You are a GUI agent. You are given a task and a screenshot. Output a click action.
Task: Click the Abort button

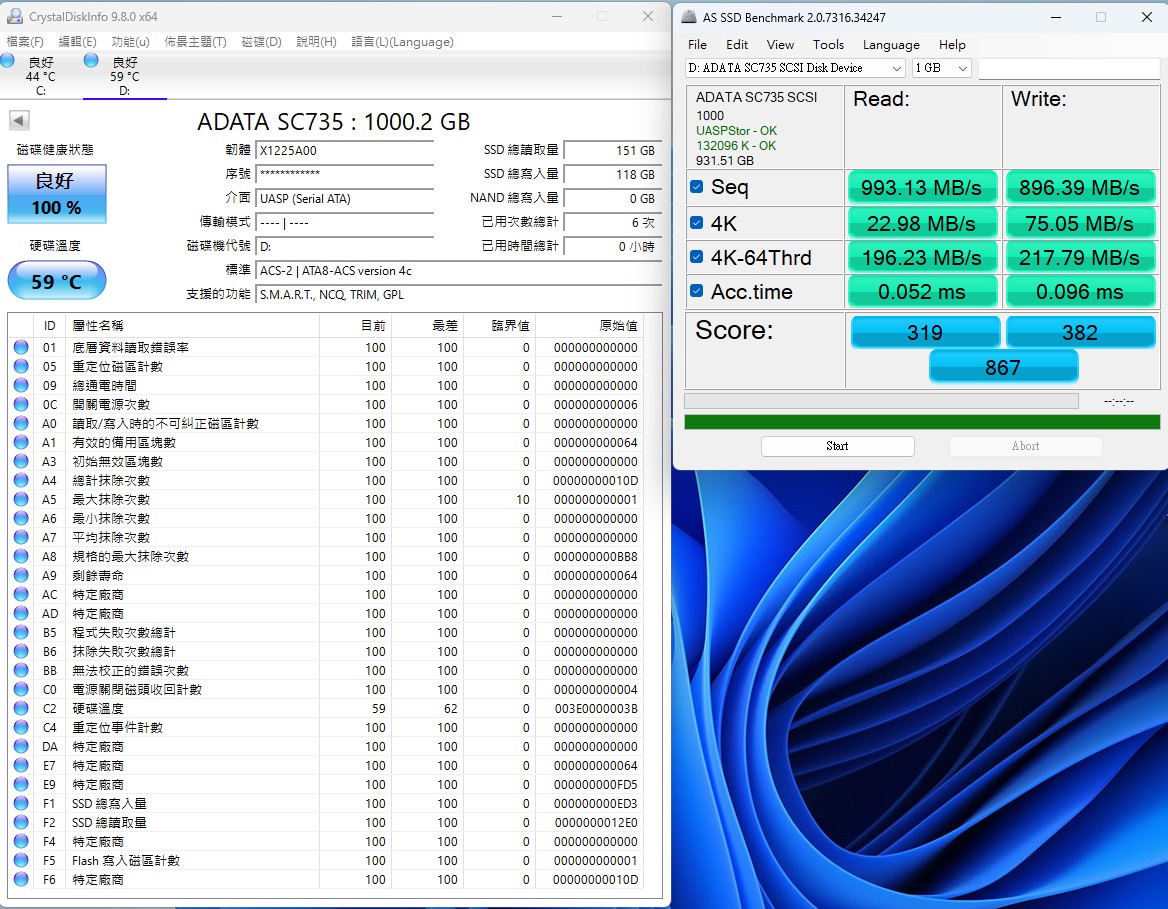tap(1025, 446)
